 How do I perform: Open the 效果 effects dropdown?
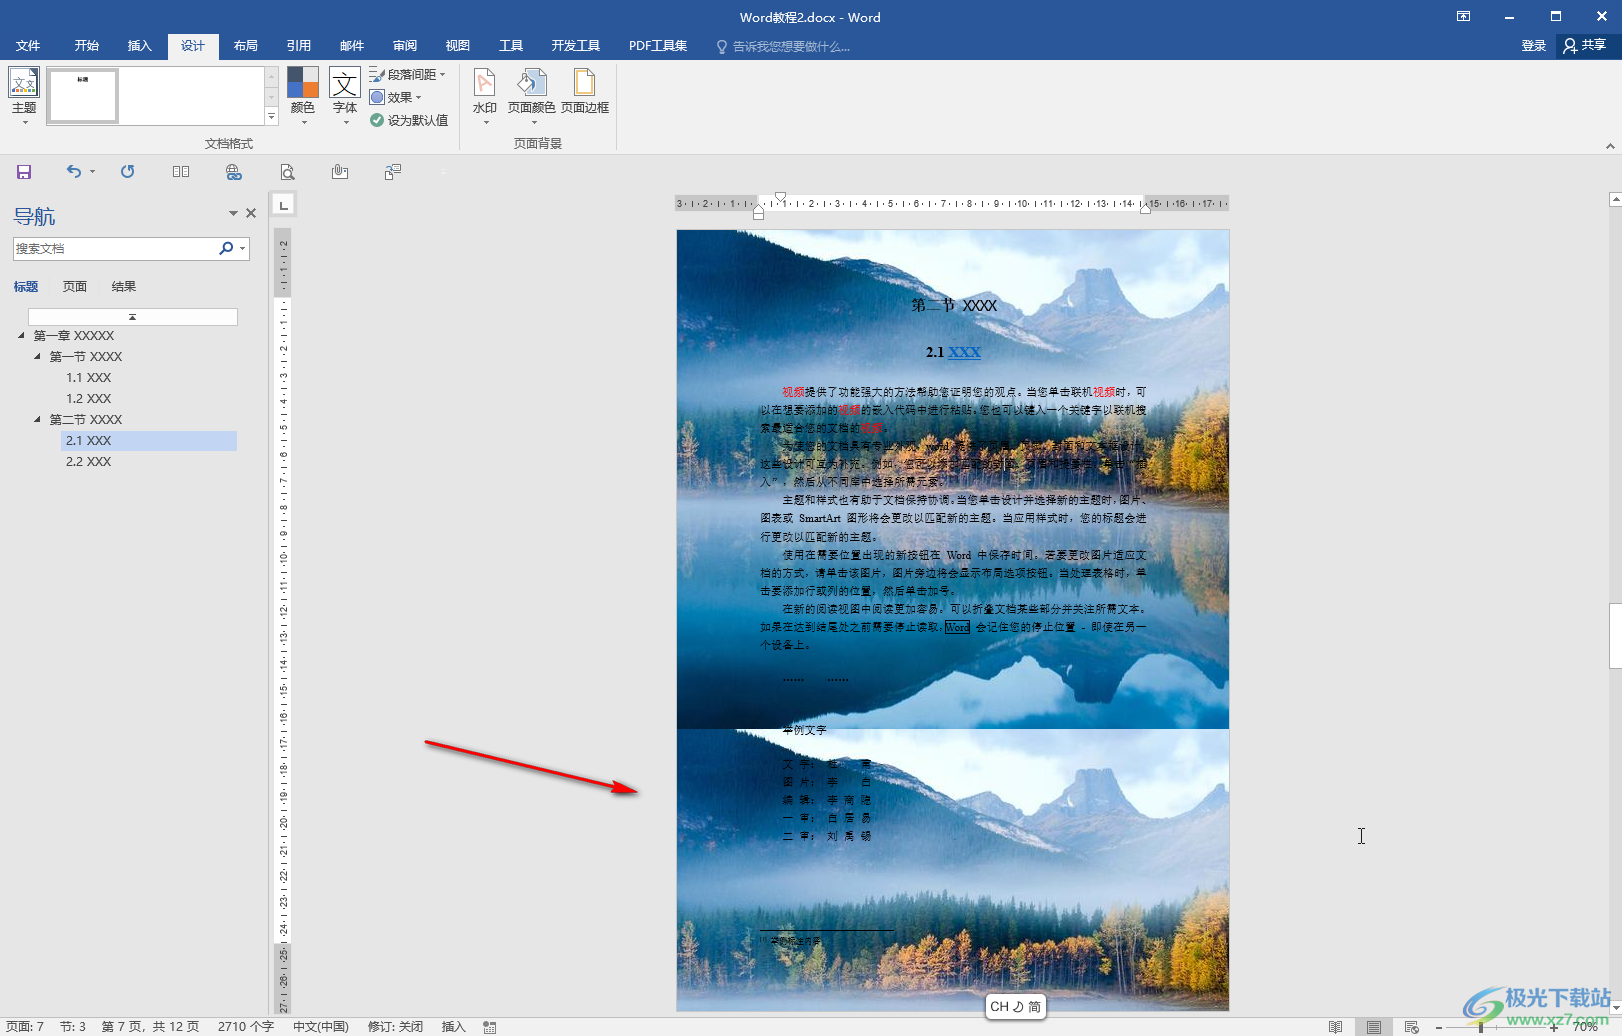tap(396, 97)
